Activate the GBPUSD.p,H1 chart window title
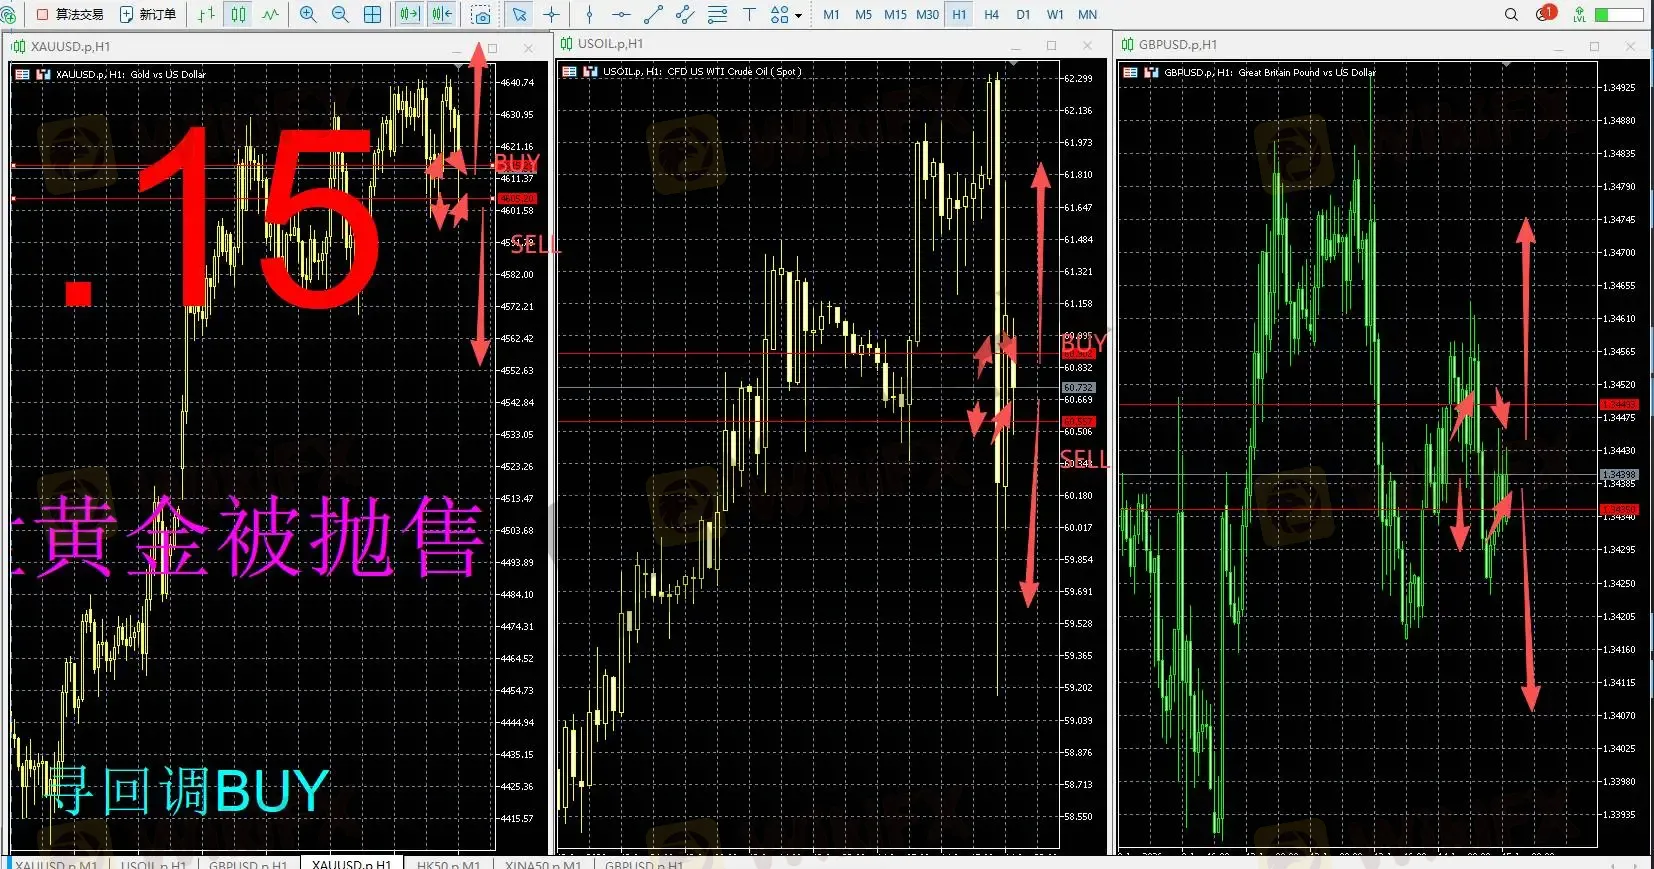The height and width of the screenshot is (869, 1654). [1178, 45]
